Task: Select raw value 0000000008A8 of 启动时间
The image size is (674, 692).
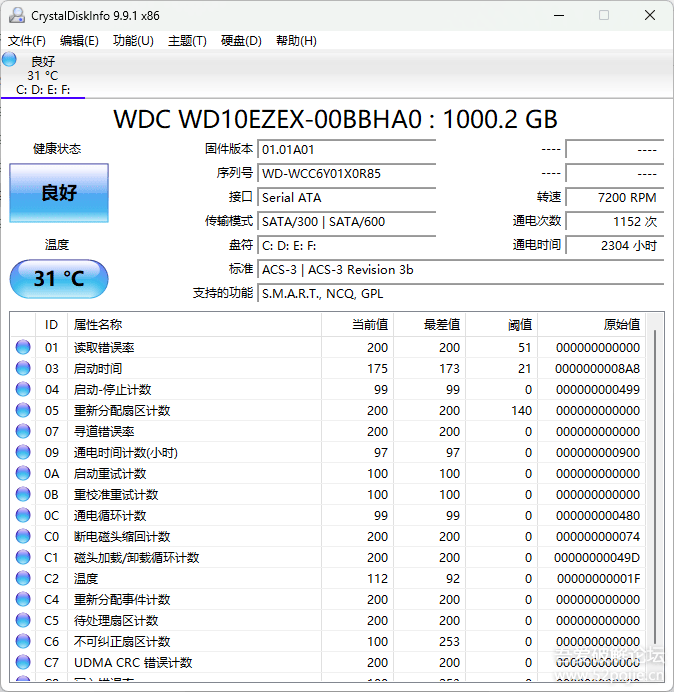Action: (597, 369)
